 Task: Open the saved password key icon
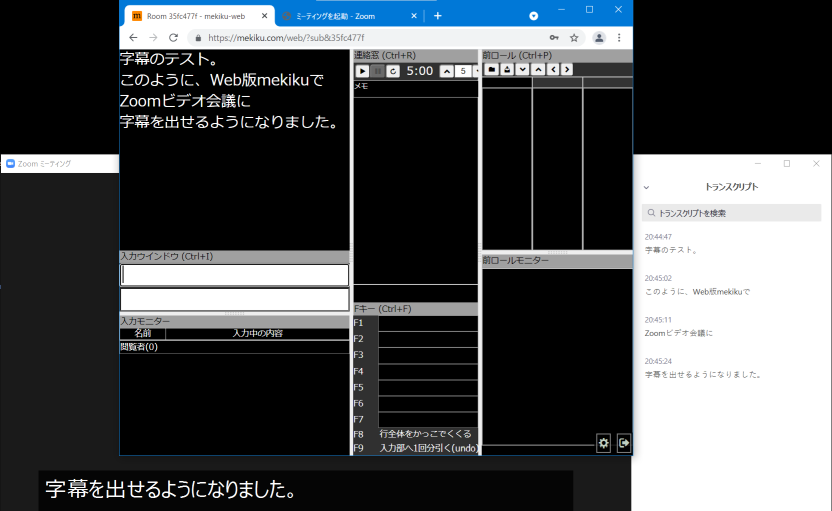coord(554,38)
